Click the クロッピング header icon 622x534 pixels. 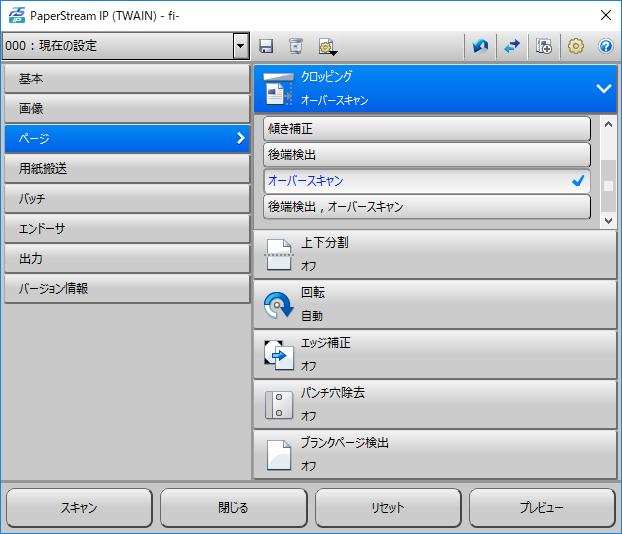click(278, 89)
